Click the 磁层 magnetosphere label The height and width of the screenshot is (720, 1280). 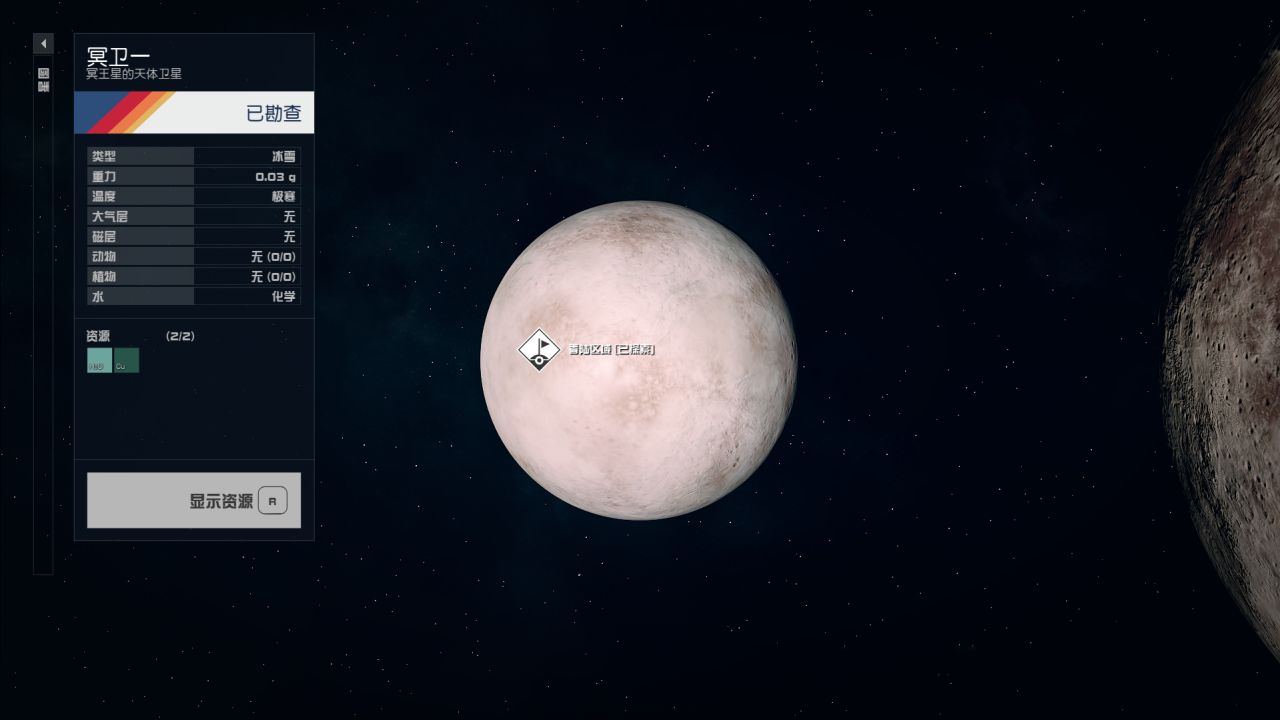point(104,236)
